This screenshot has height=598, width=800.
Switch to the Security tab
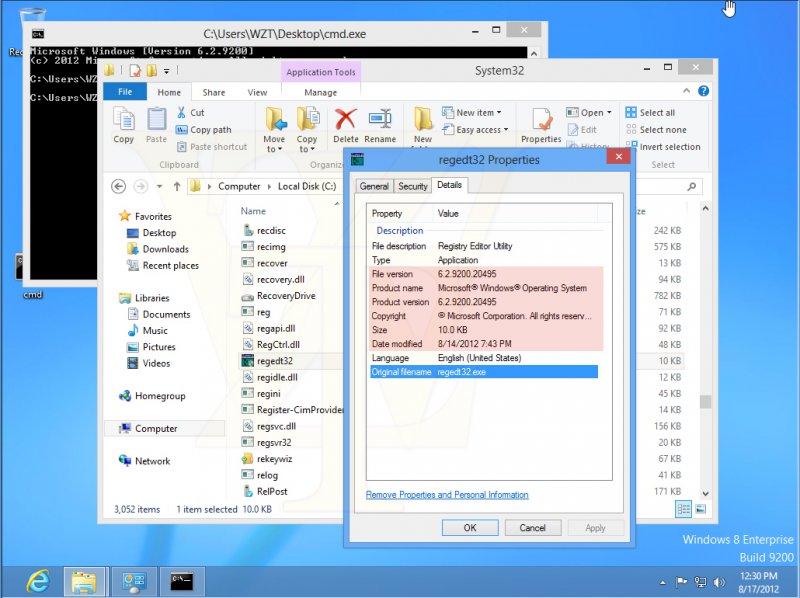pos(412,186)
